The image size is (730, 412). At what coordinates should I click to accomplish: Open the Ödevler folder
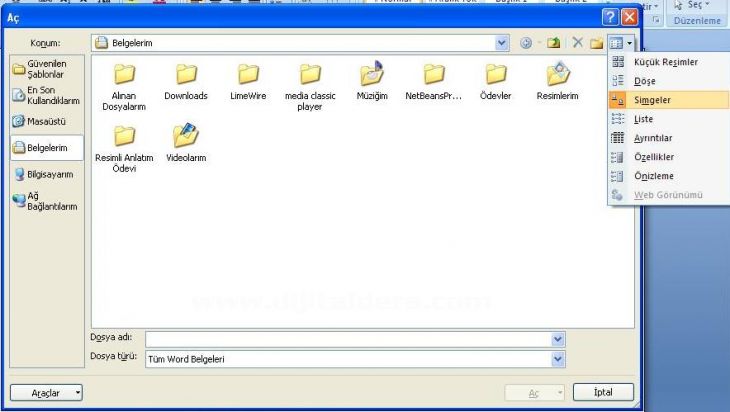point(495,82)
